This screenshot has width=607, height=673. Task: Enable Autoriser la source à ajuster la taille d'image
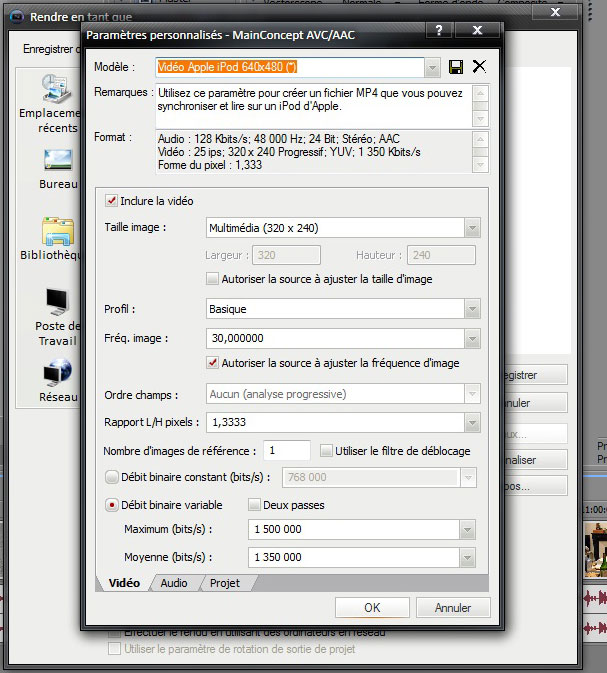pos(212,279)
